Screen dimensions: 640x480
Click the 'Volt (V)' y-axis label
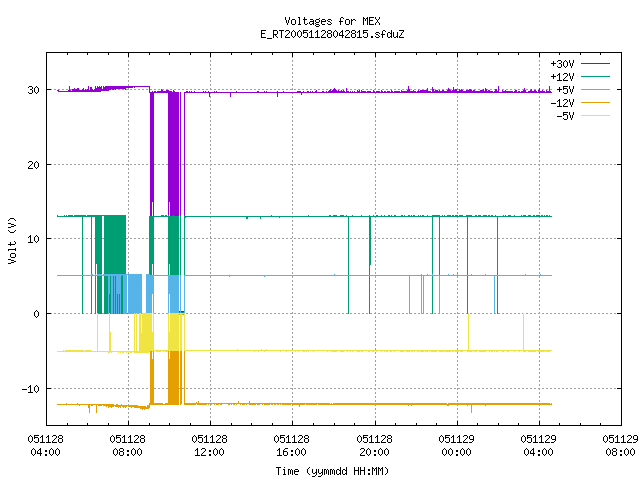click(x=12, y=240)
